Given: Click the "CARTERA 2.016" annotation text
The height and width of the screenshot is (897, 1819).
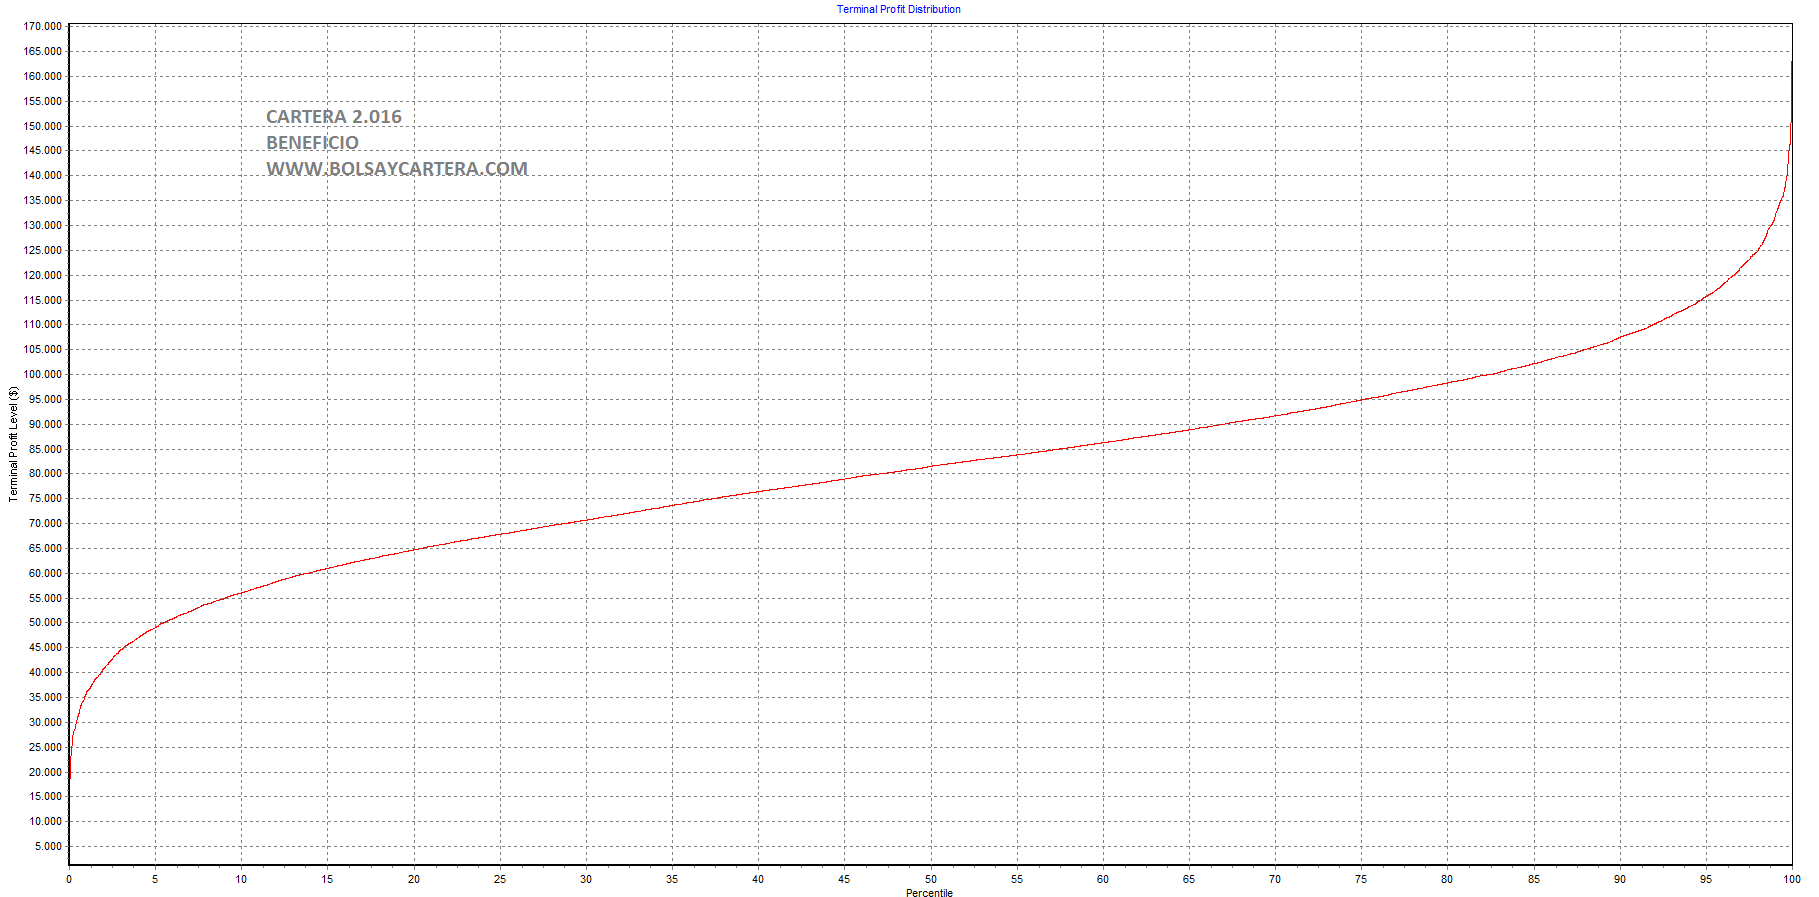Looking at the screenshot, I should 334,117.
